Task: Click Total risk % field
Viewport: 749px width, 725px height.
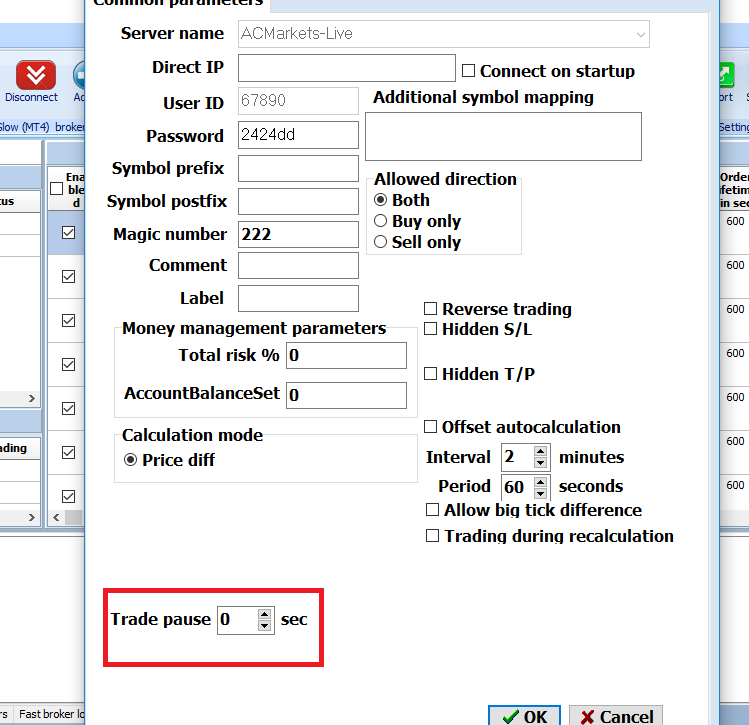Action: [346, 355]
